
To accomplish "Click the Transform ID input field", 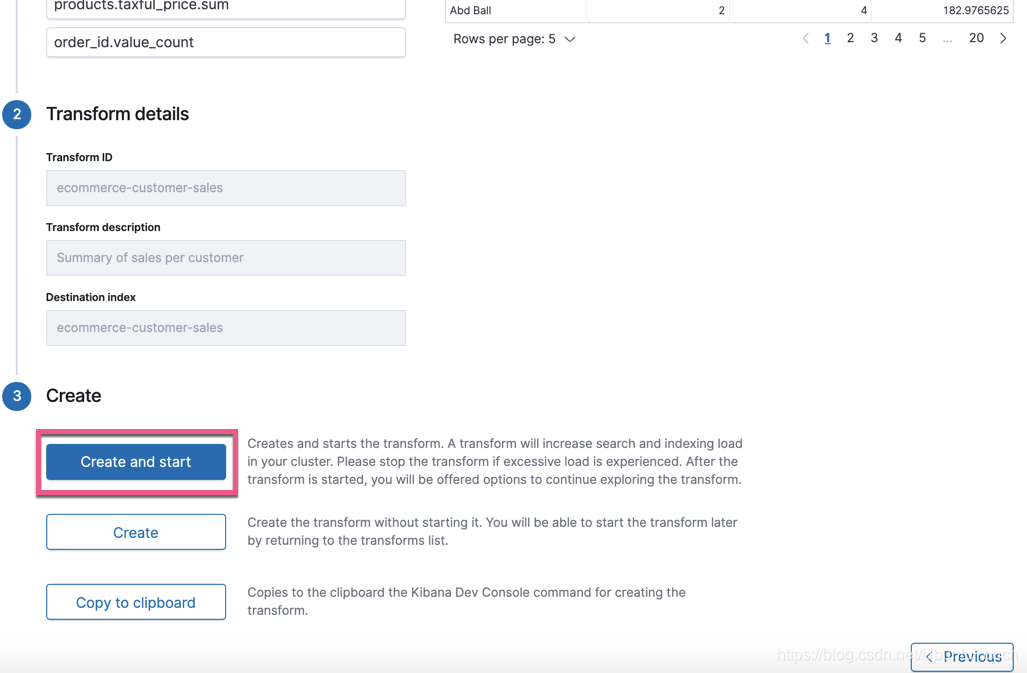I will pyautogui.click(x=225, y=188).
